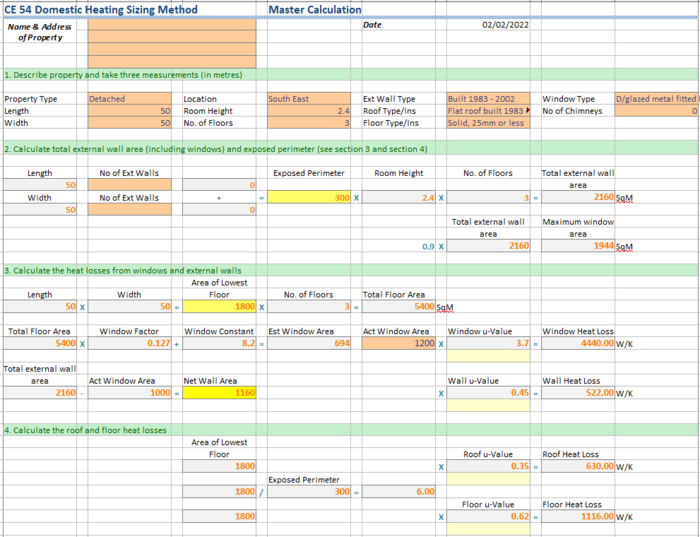Select the Room Height cell showing 2.4 in section 1
700x537 pixels.
[x=309, y=111]
